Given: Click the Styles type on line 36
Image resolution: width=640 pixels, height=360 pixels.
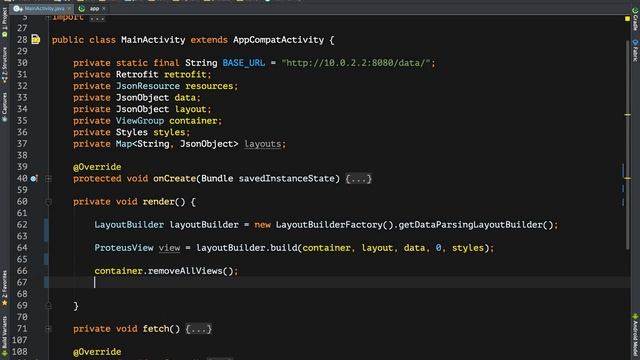Looking at the screenshot, I should 132,132.
